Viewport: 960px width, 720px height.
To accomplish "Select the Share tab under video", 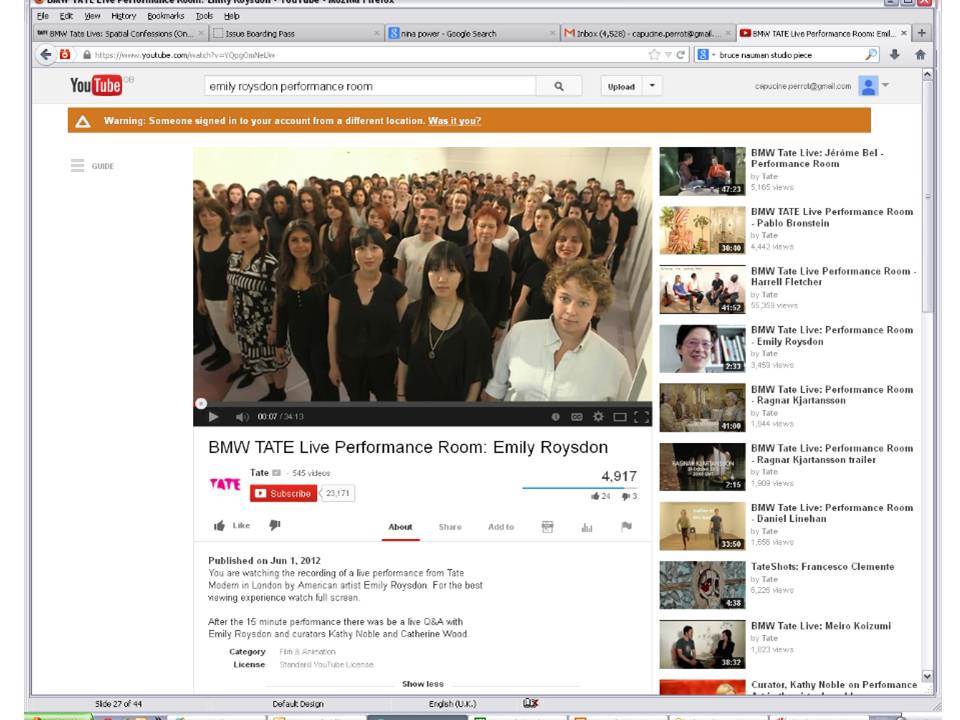I will 450,527.
